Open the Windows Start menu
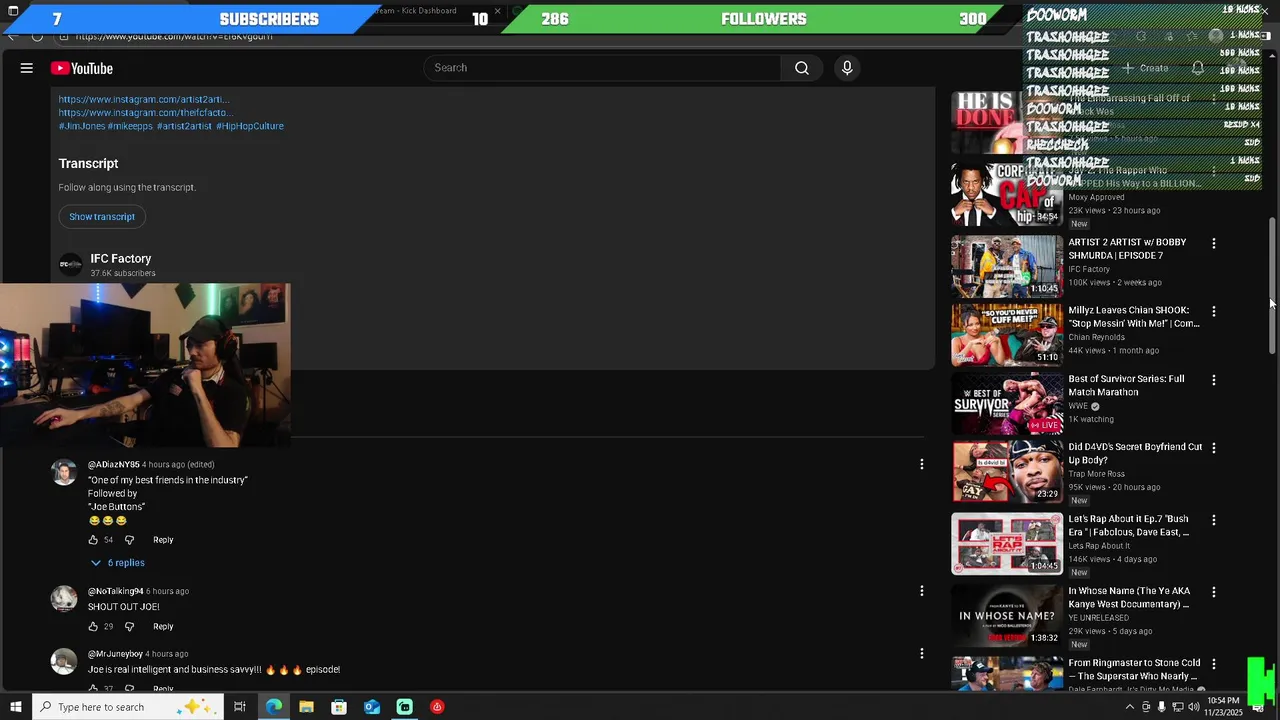Image resolution: width=1280 pixels, height=720 pixels. (14, 707)
